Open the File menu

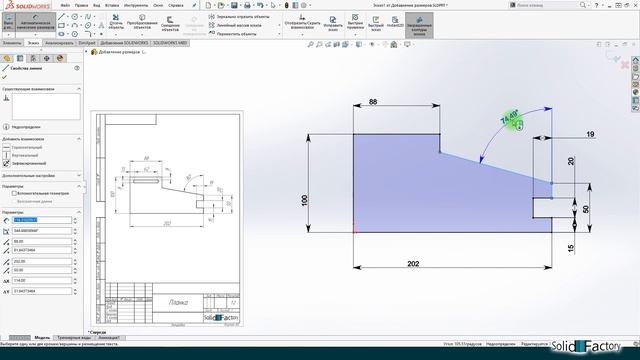pos(65,5)
